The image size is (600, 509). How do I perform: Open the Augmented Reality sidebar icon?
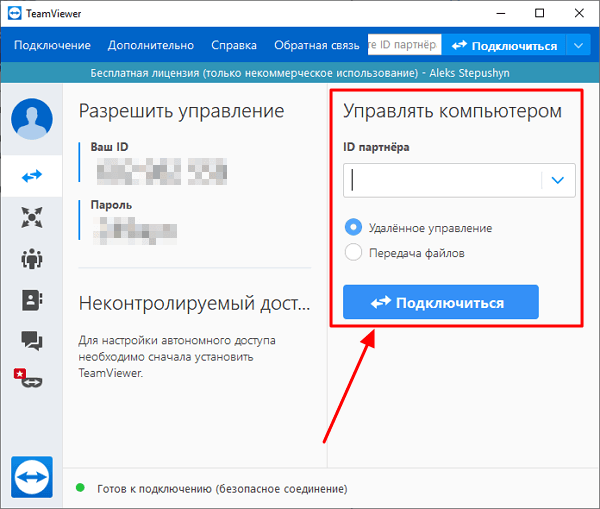pyautogui.click(x=28, y=378)
